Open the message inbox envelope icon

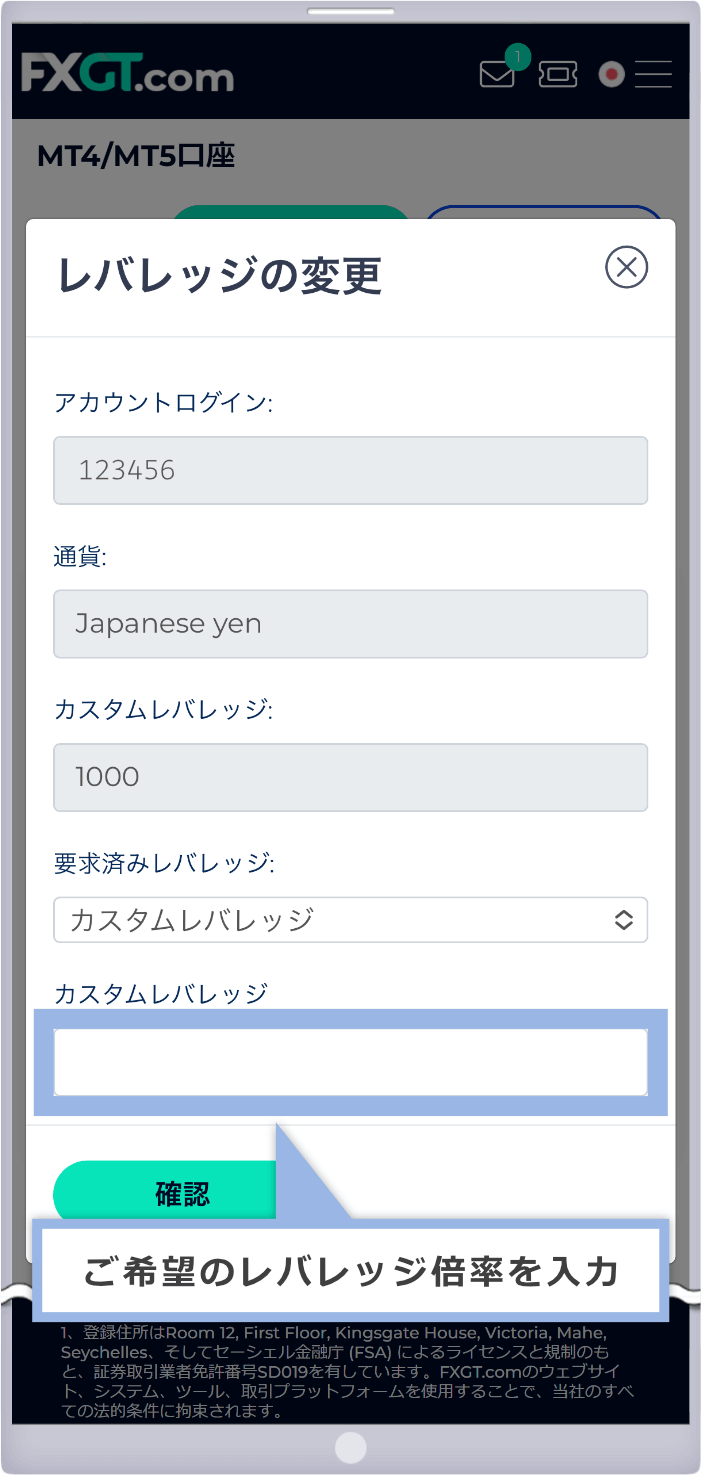(496, 74)
